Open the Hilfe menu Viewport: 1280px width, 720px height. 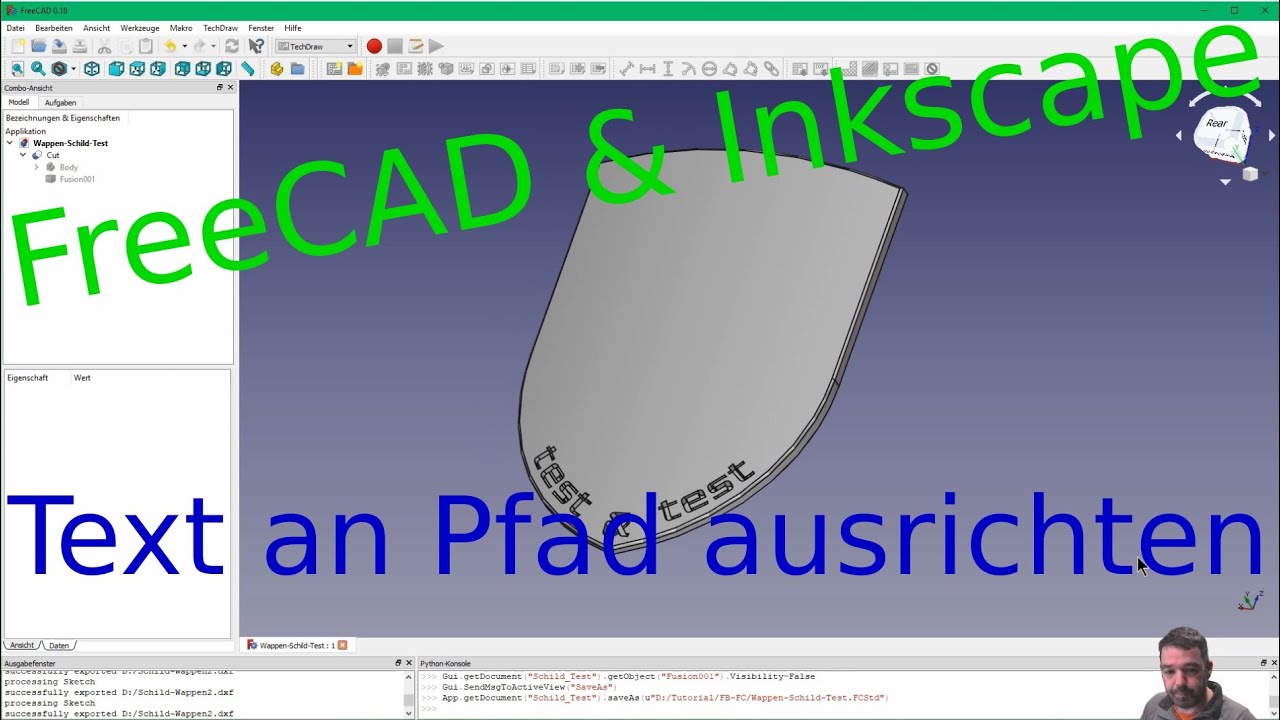[x=293, y=28]
